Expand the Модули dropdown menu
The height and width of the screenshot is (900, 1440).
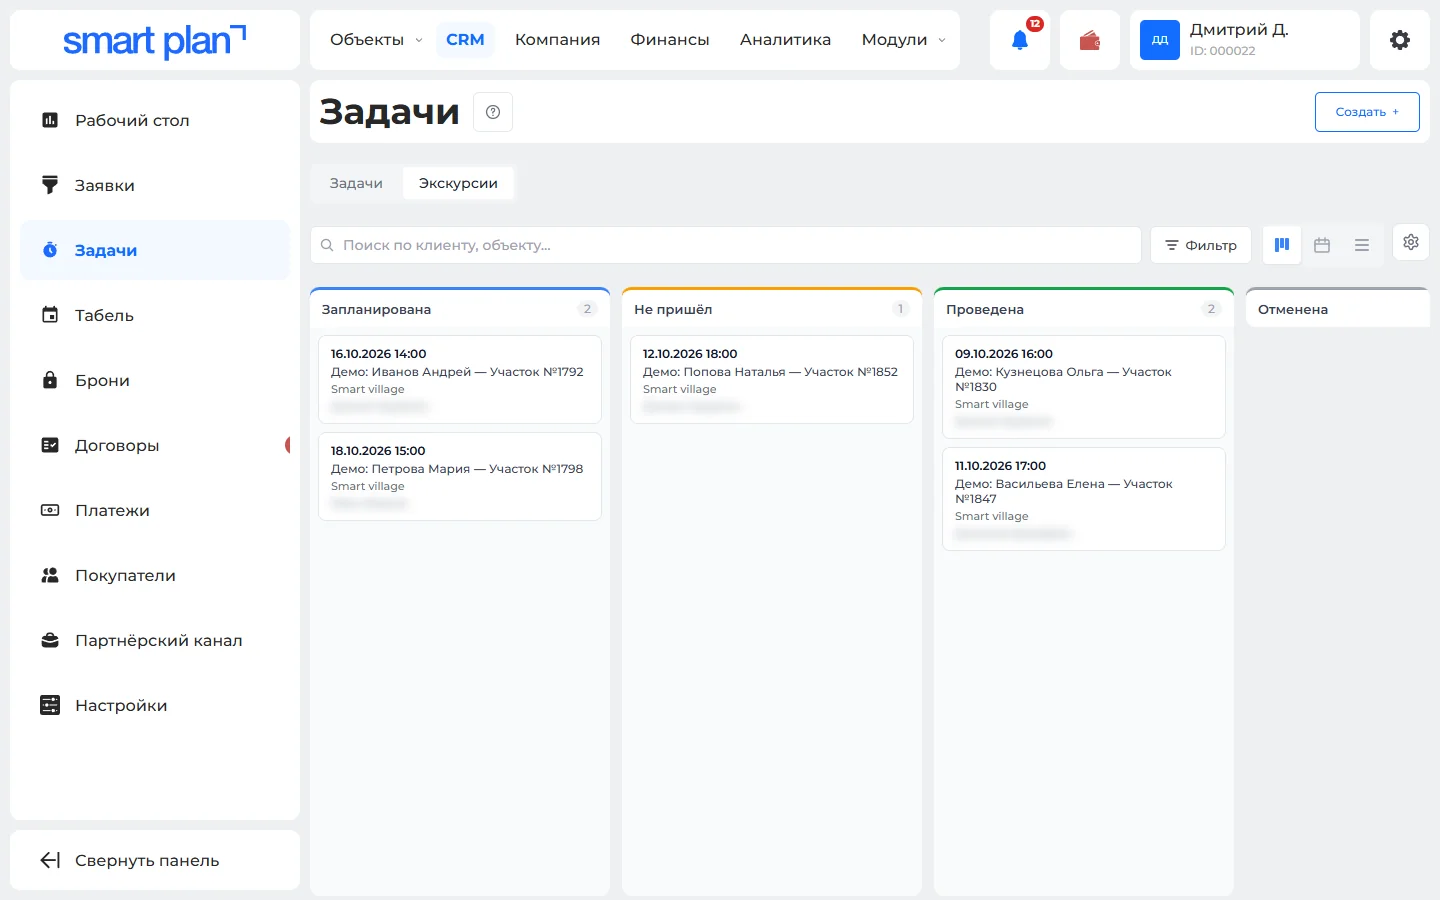point(903,40)
